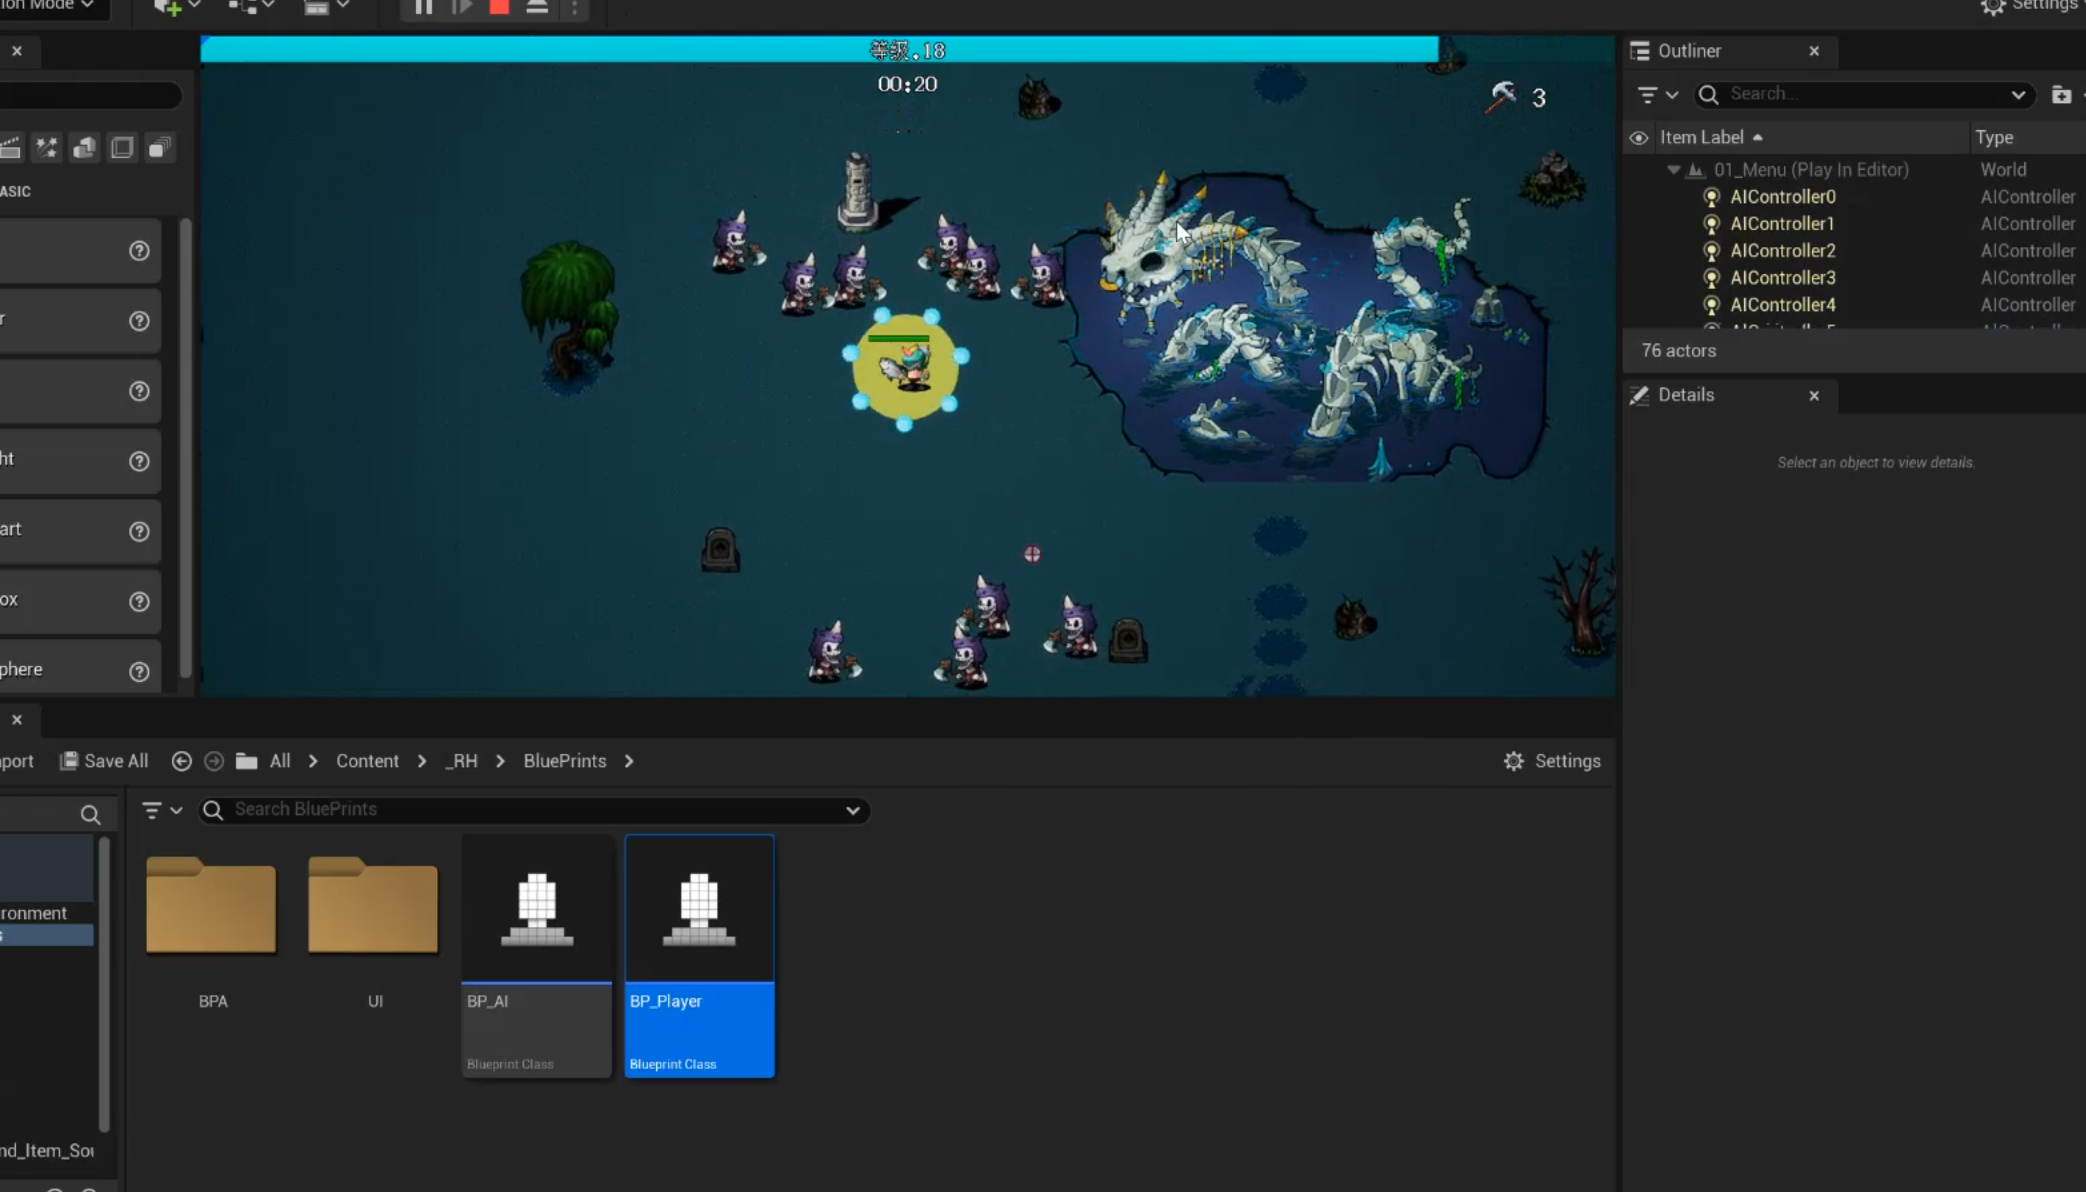2086x1192 pixels.
Task: Toggle visibility eye column in Outliner header
Action: point(1638,137)
